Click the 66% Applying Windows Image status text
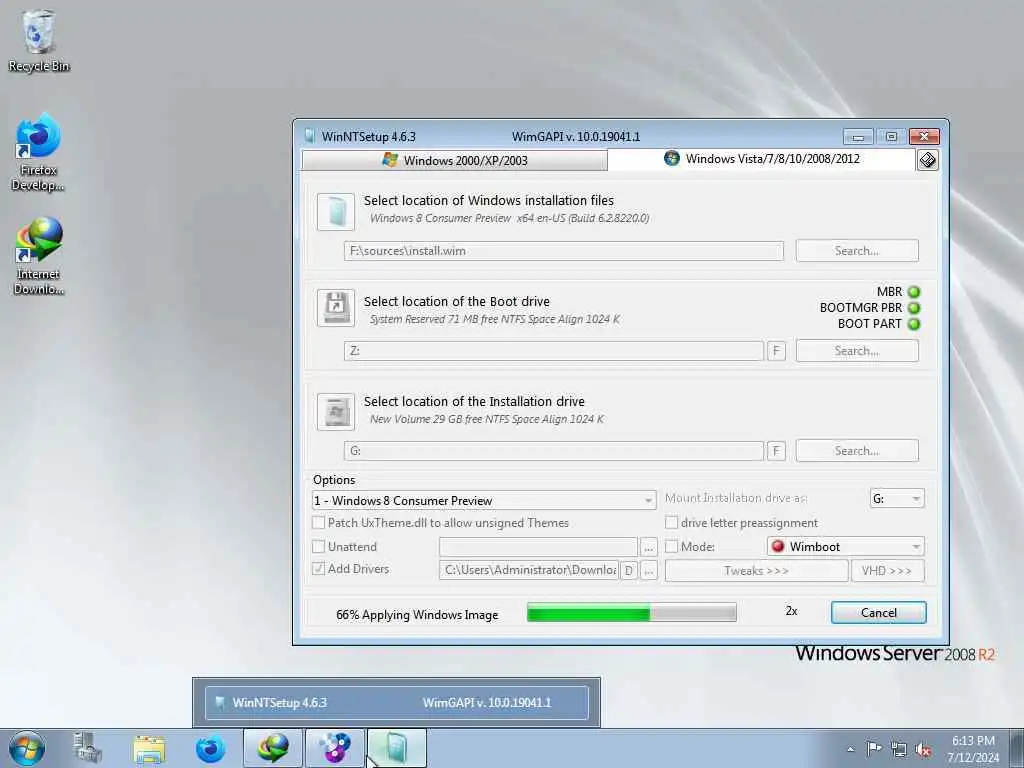 (x=417, y=615)
